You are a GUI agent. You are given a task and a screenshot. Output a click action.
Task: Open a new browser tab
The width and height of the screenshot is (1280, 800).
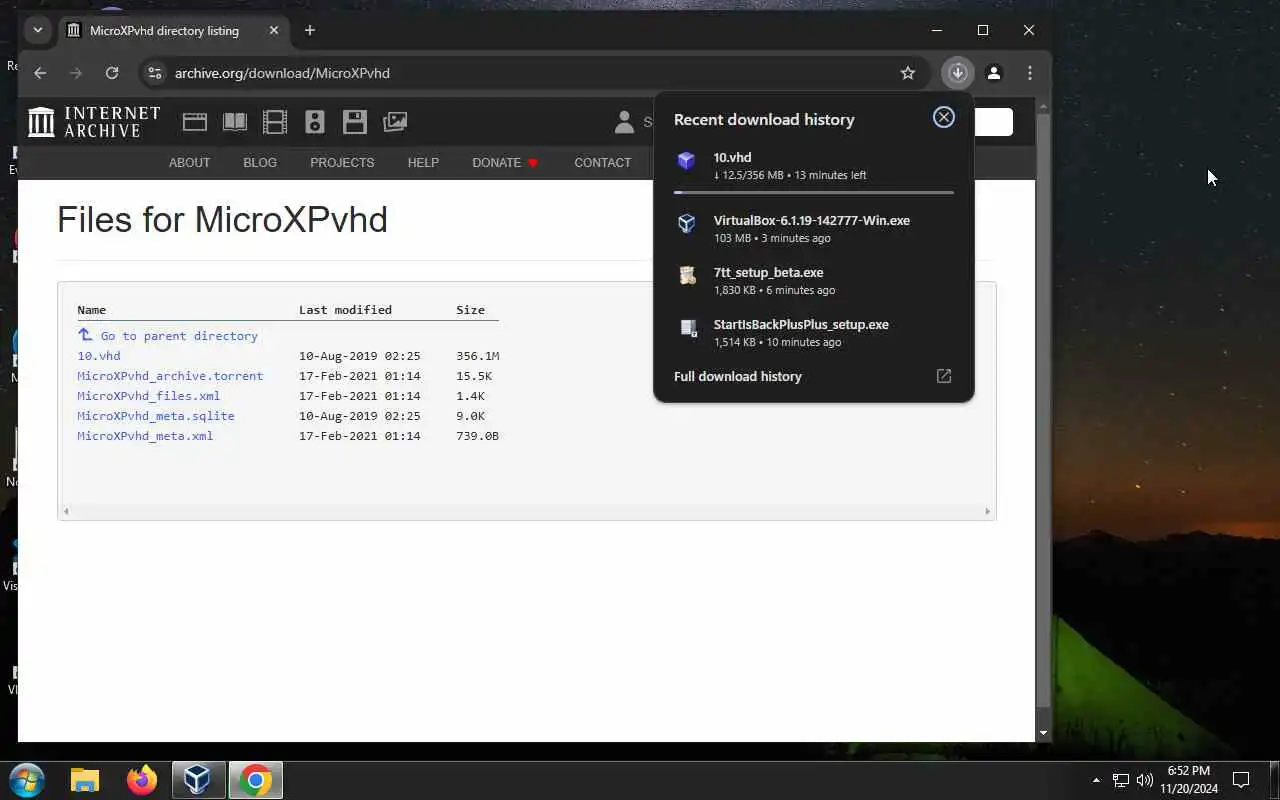click(310, 30)
